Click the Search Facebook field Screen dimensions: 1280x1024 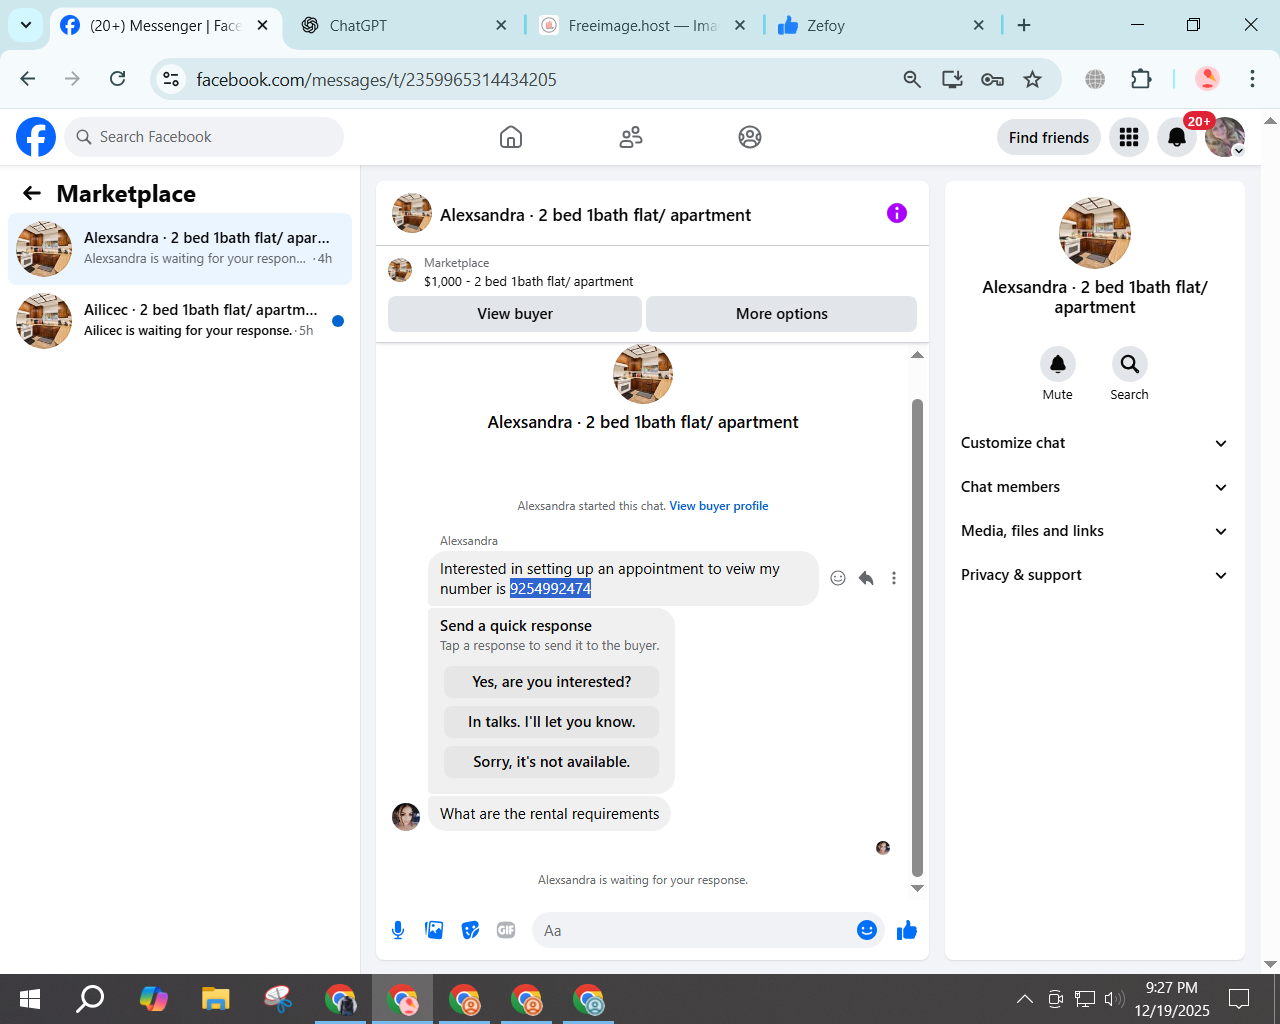204,137
